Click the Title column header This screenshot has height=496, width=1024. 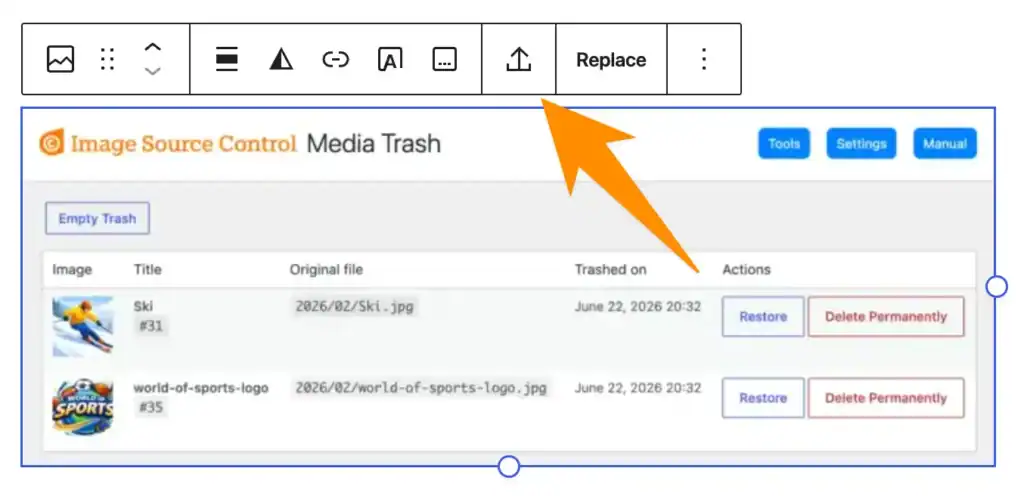148,270
